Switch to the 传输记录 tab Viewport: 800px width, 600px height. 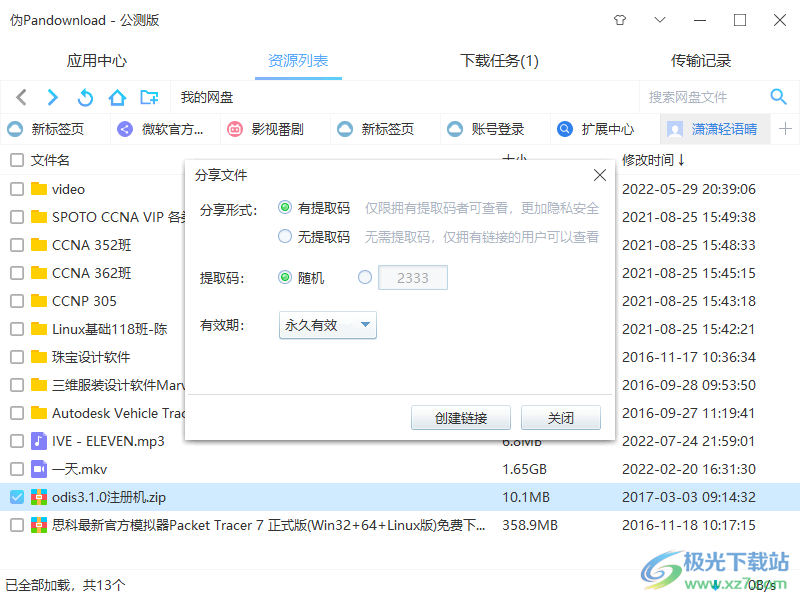pos(700,60)
